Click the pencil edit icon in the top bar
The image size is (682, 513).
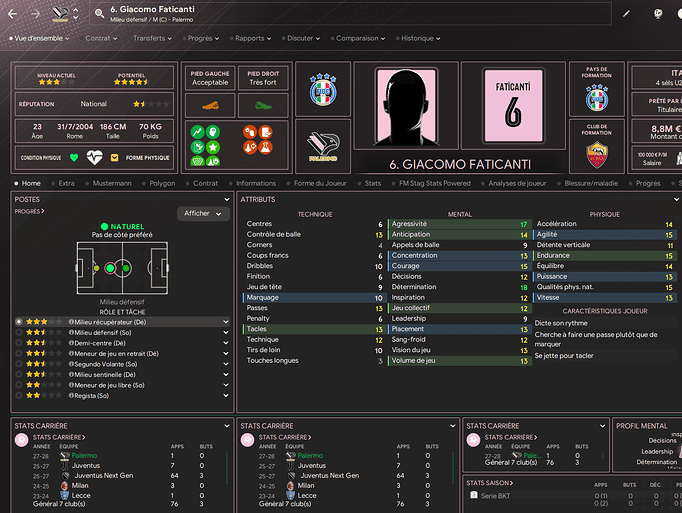tap(626, 14)
